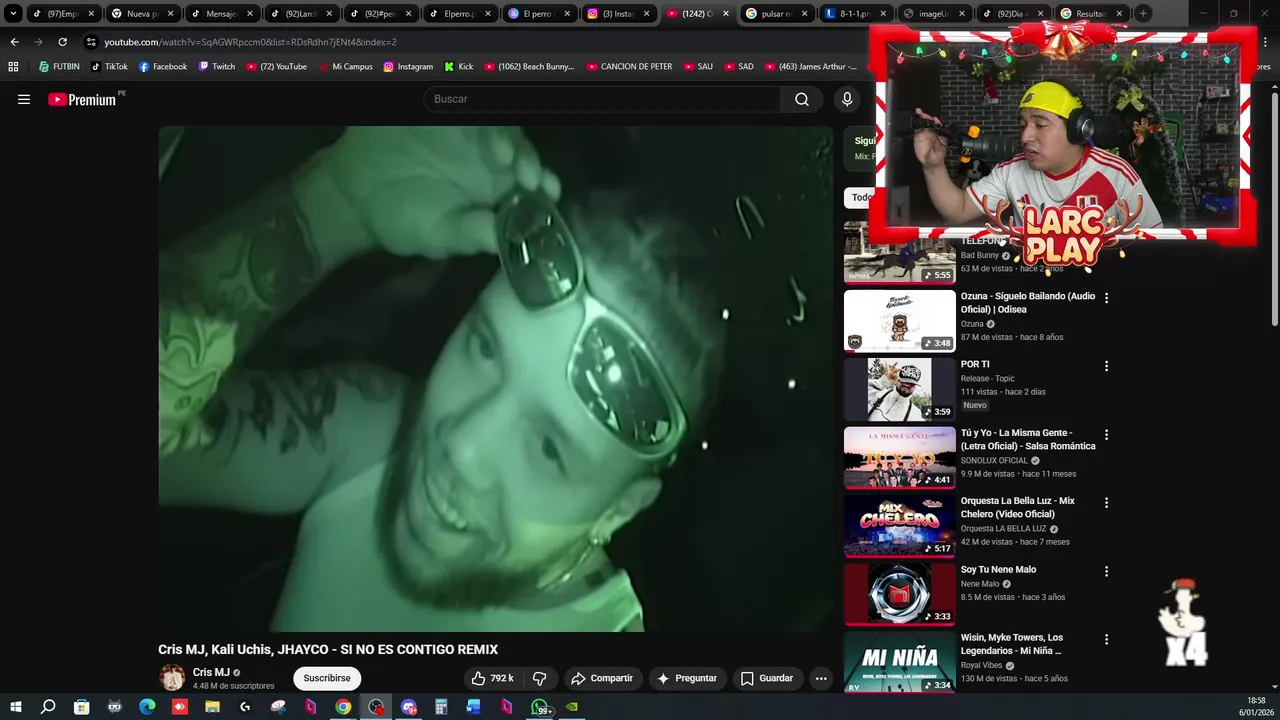Viewport: 1280px width, 720px height.
Task: Open more actions three-dot menu below video
Action: (821, 678)
